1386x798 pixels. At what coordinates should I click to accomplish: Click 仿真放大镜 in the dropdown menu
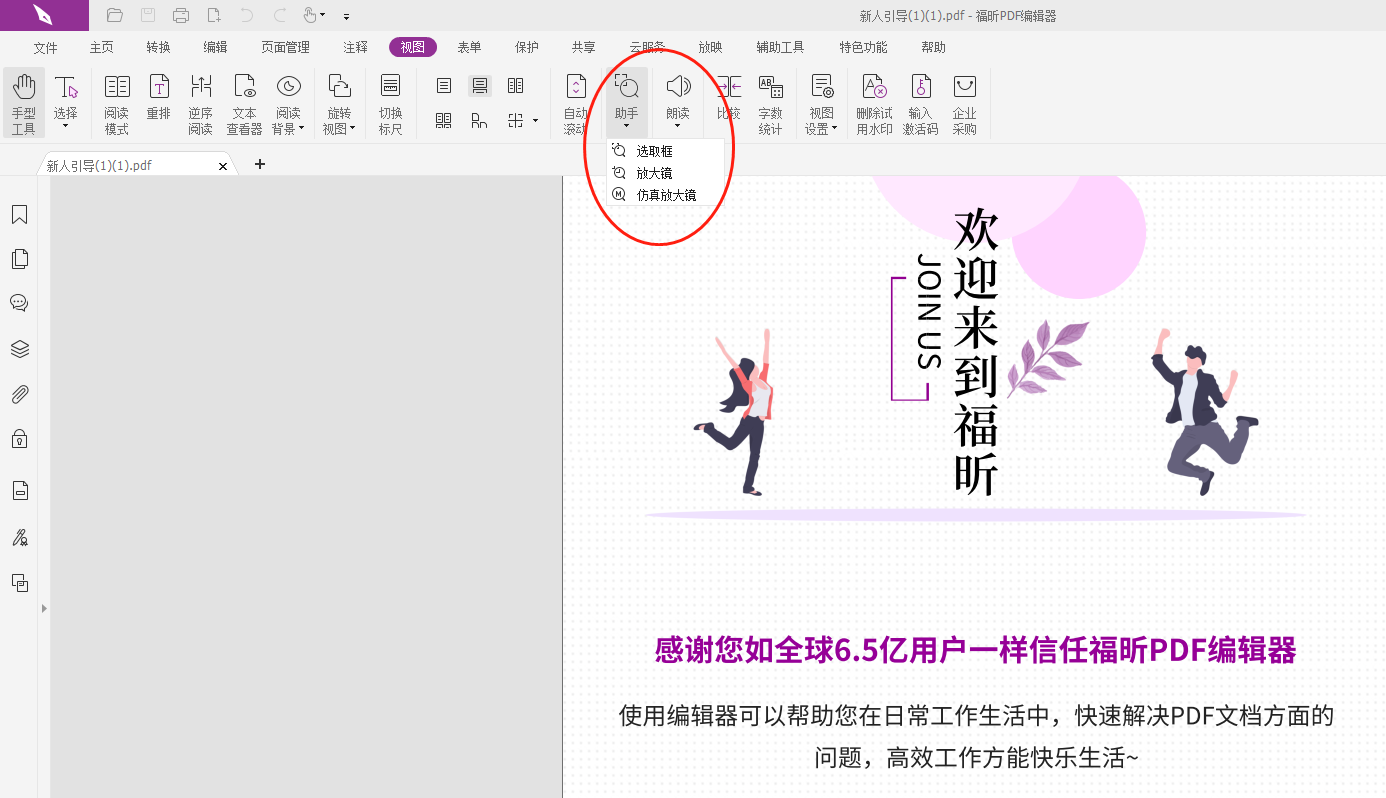tap(668, 194)
